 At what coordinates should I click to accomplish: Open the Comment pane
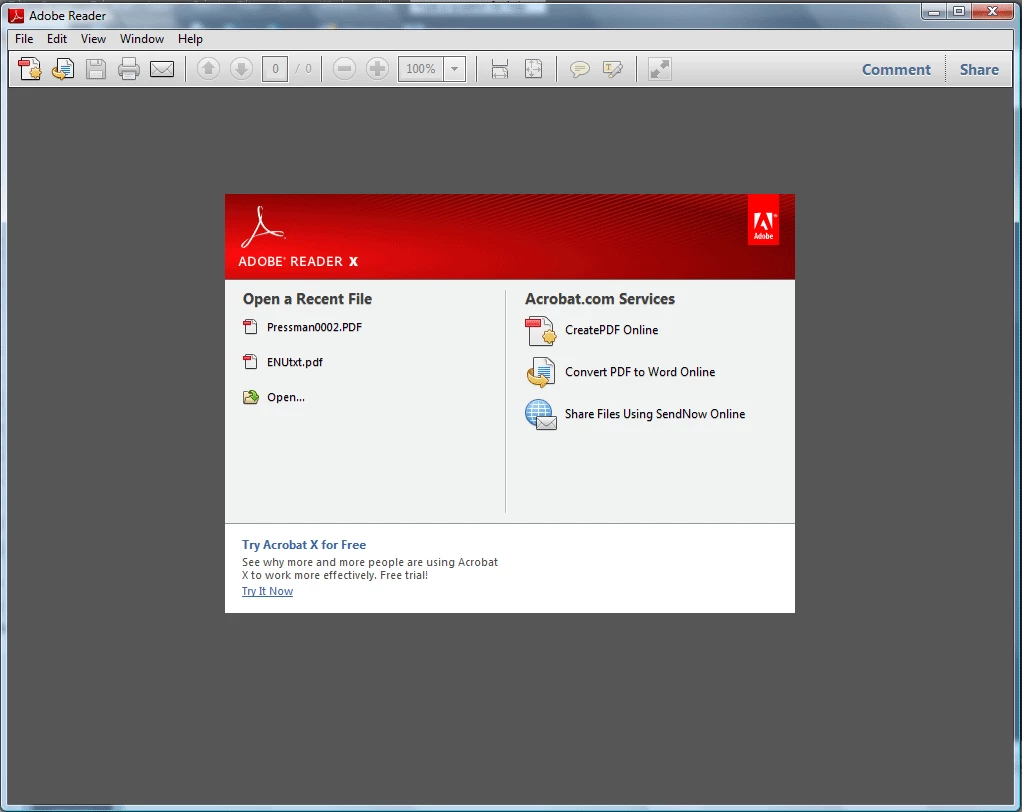point(896,70)
